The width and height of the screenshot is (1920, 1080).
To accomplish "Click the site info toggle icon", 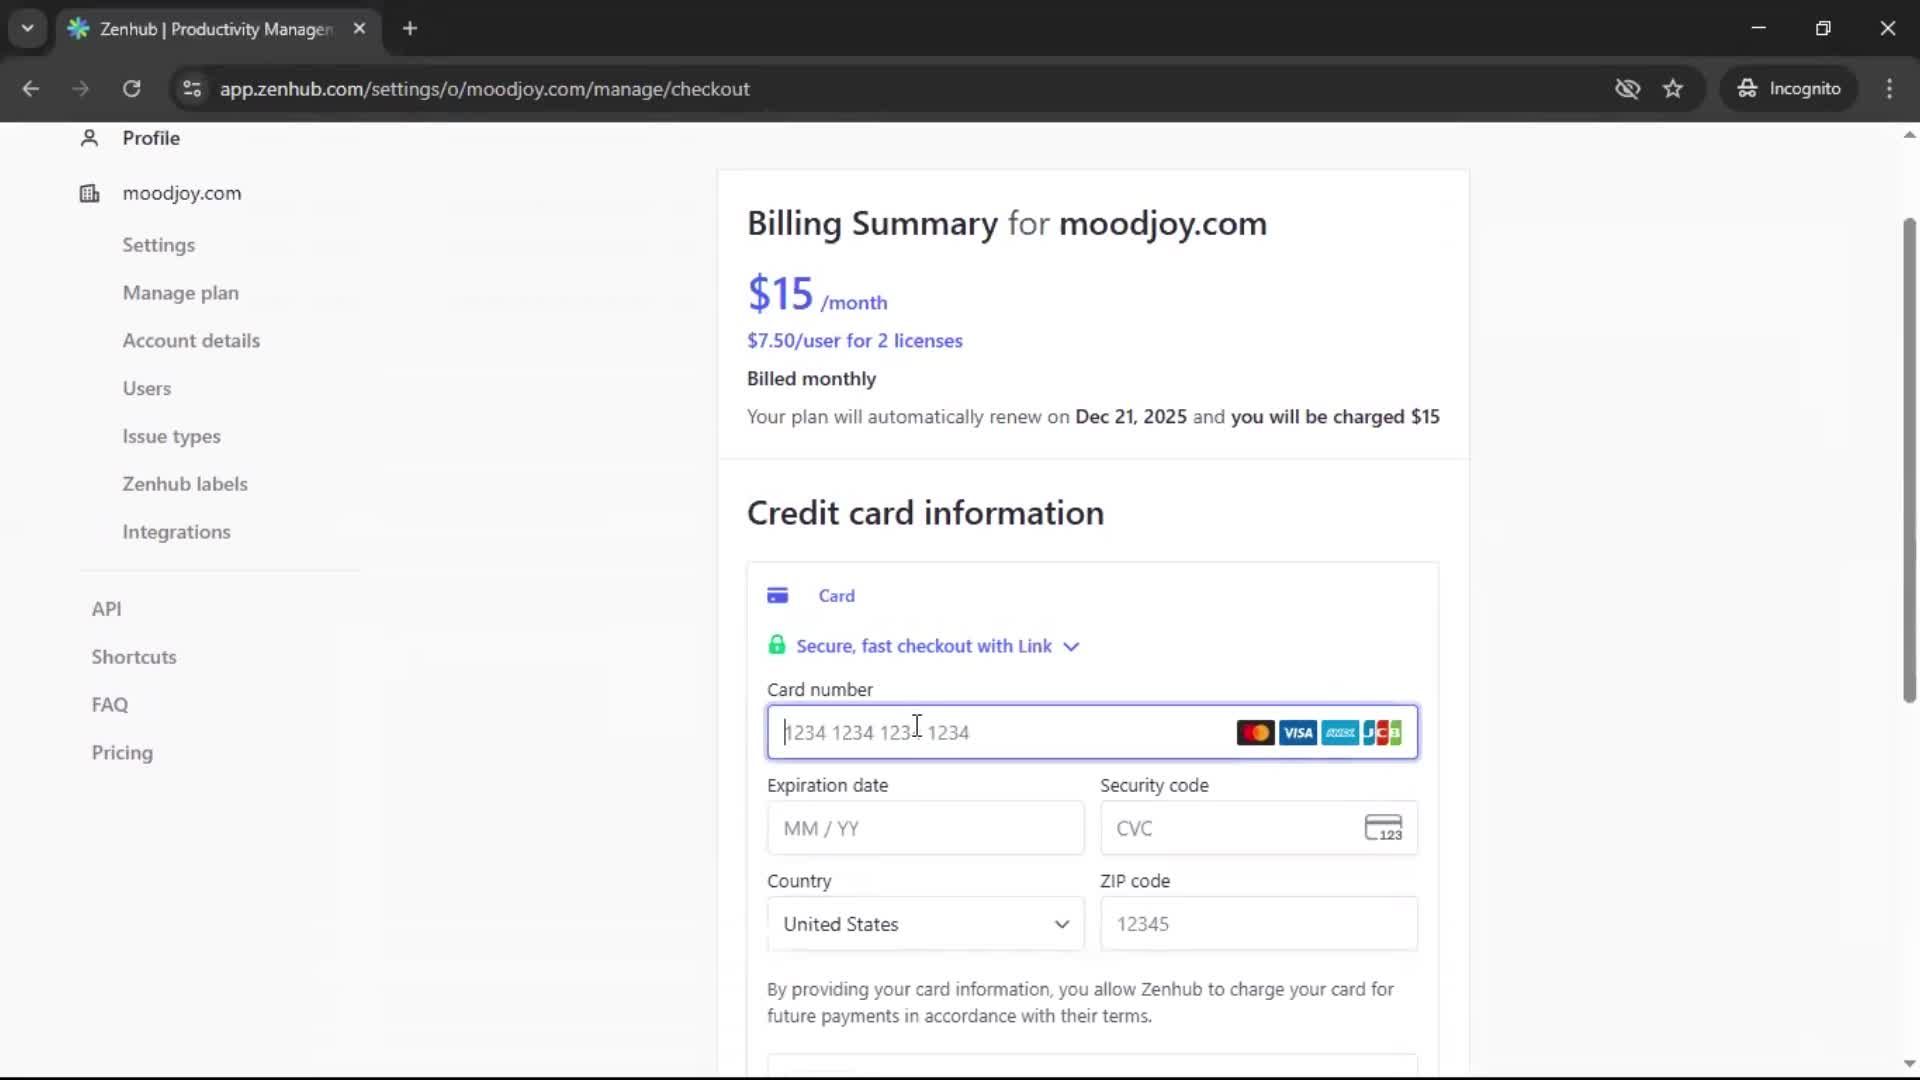I will [x=191, y=89].
